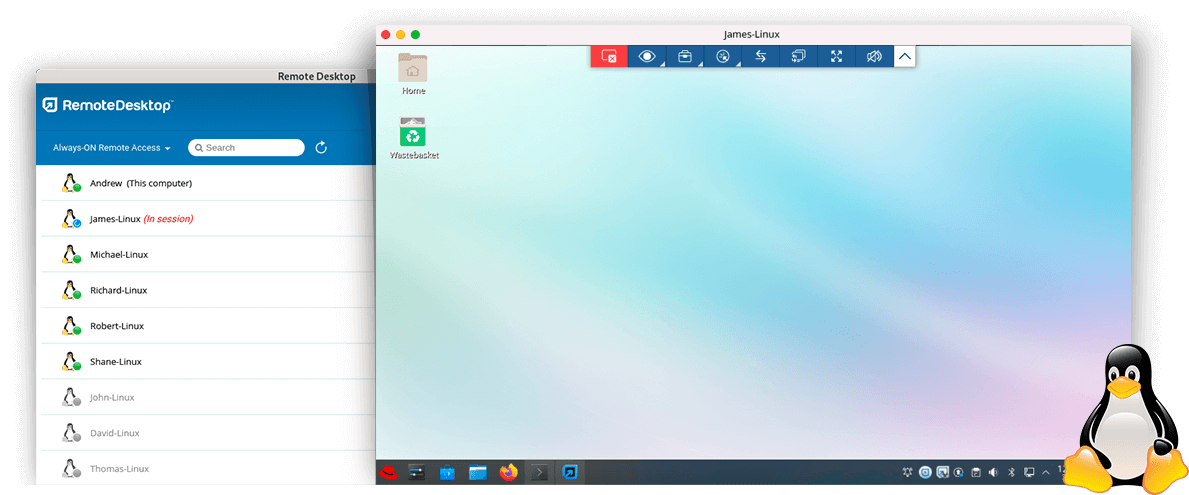Toggle full screen mode in session toolbar

[836, 57]
